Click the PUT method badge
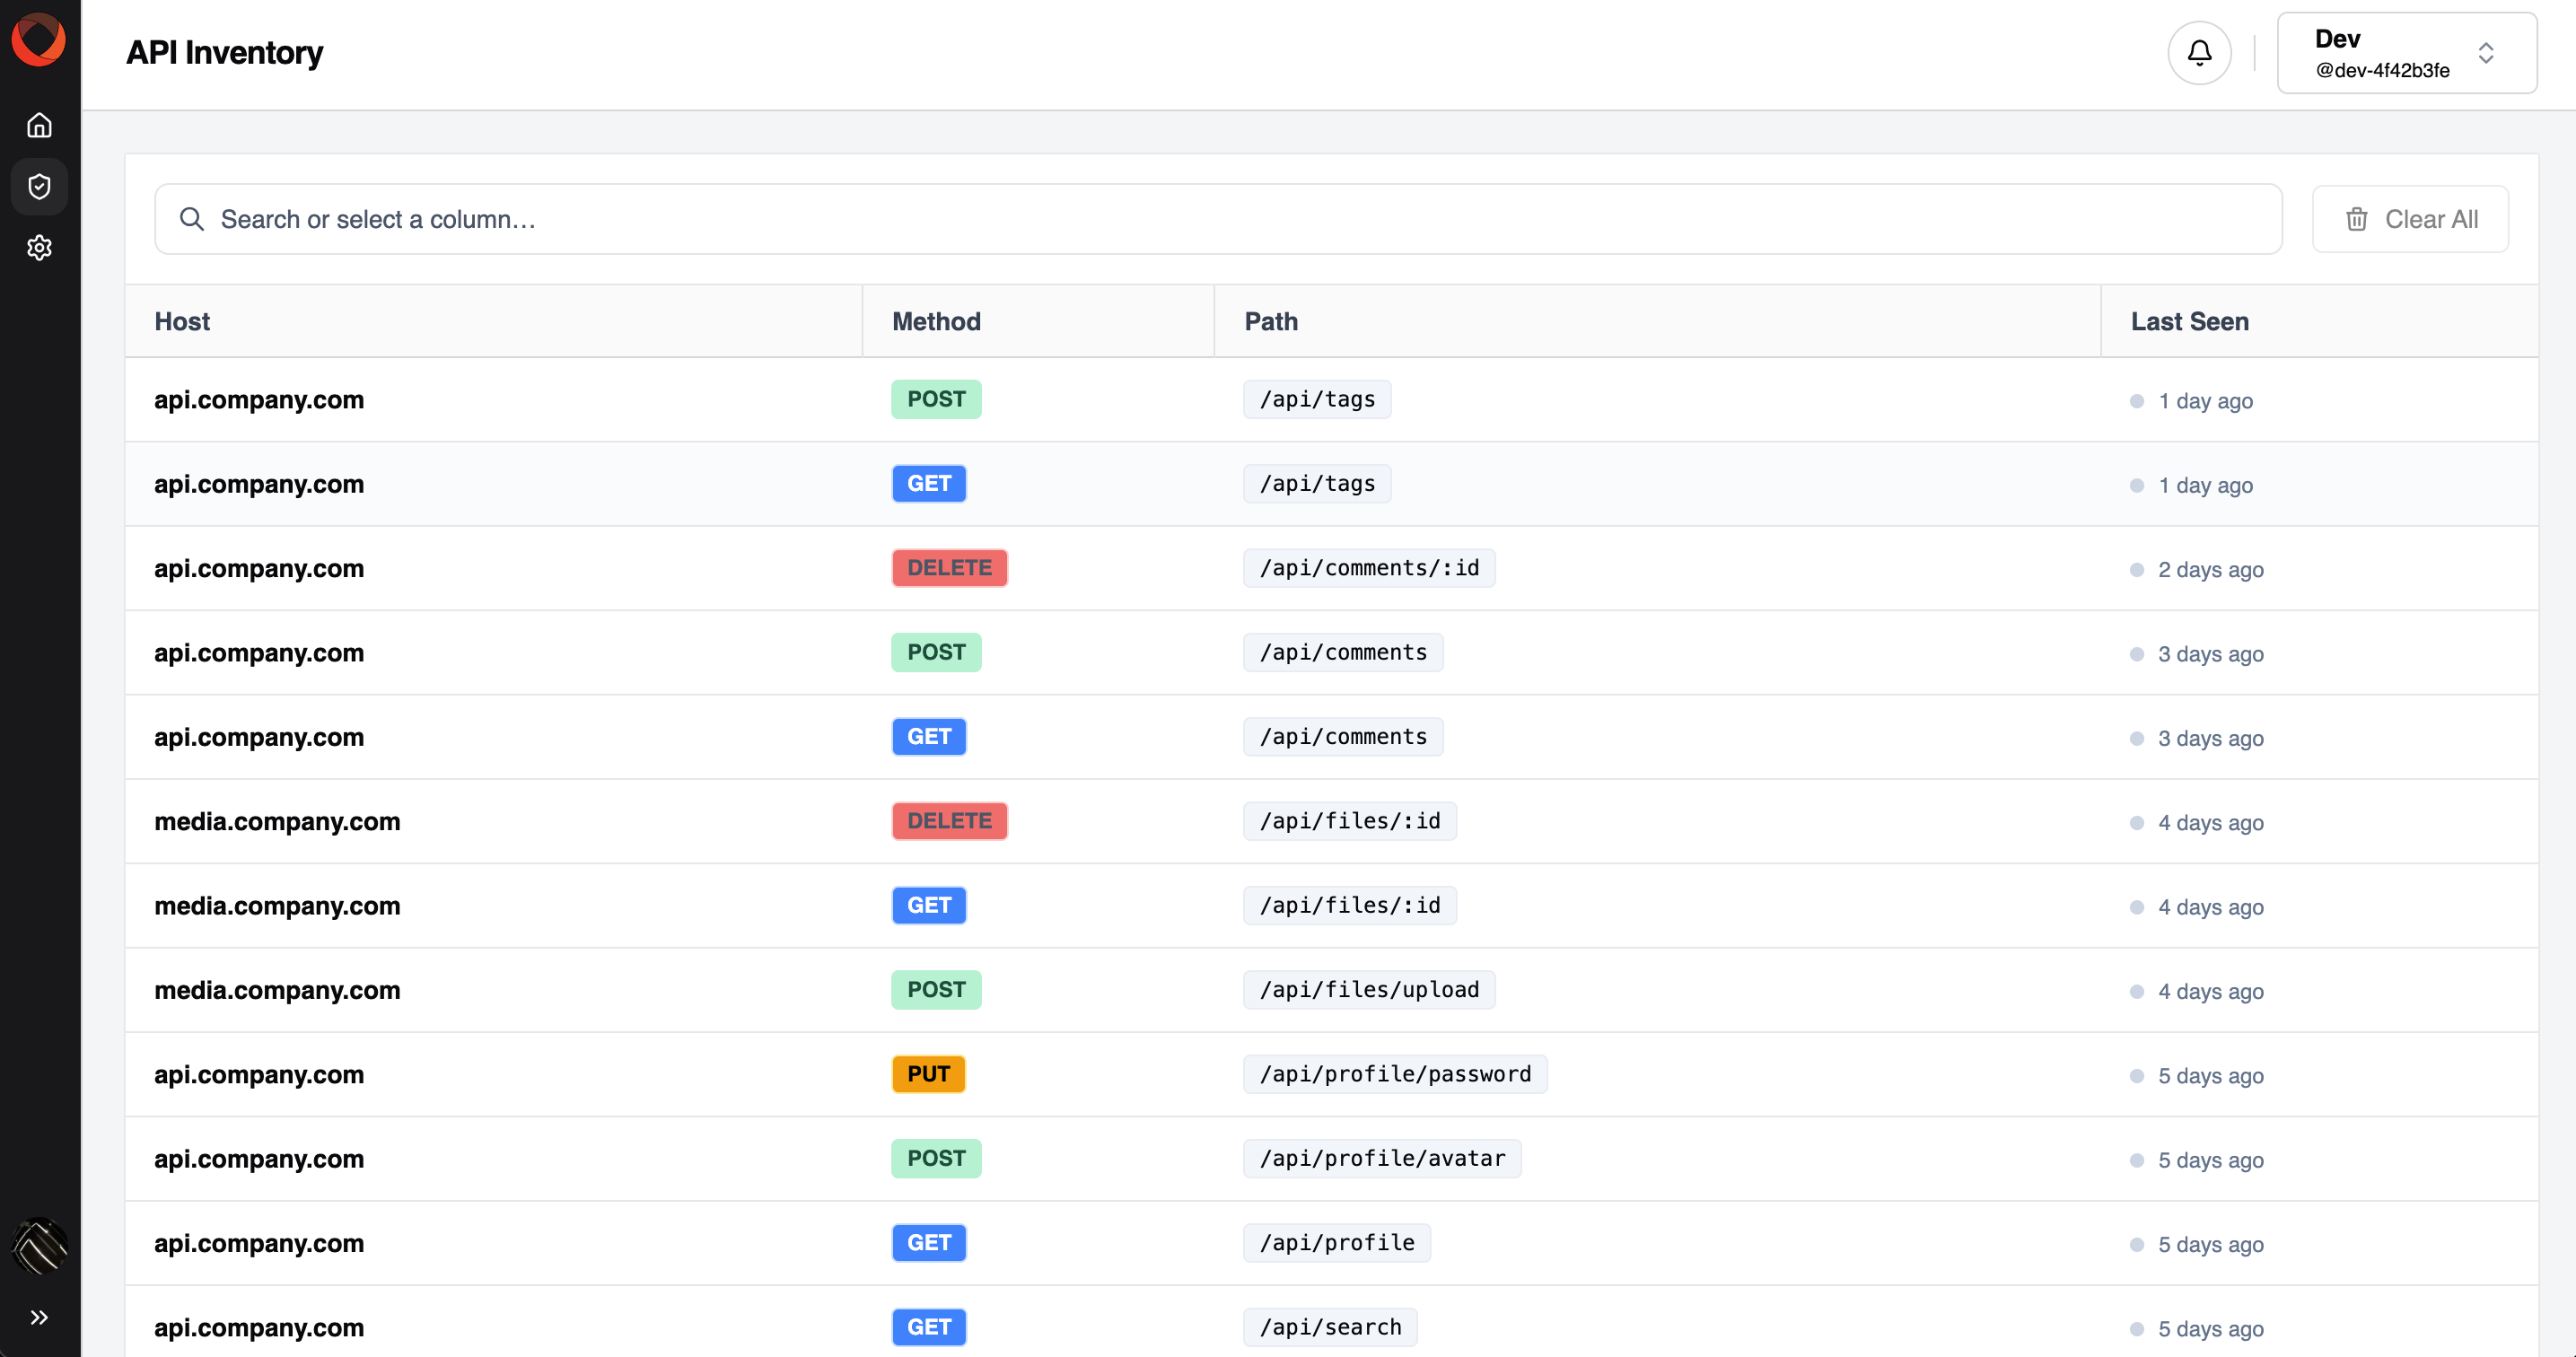 [x=928, y=1073]
